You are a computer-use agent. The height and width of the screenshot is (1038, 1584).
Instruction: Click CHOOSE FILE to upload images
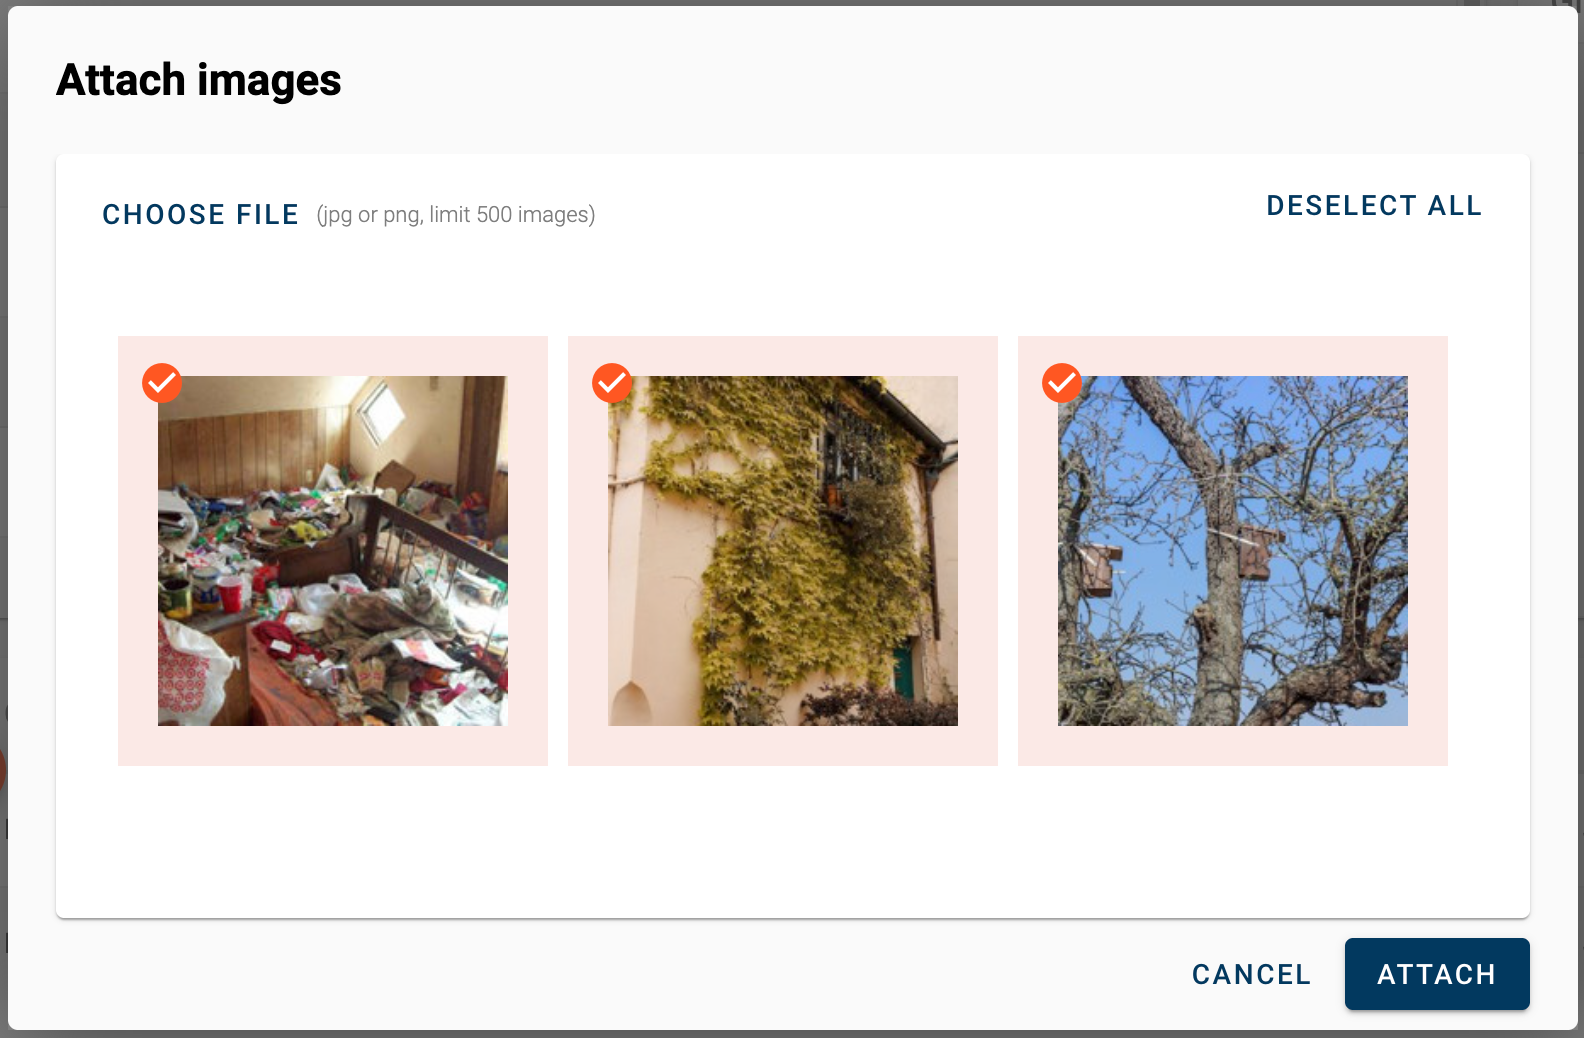201,215
